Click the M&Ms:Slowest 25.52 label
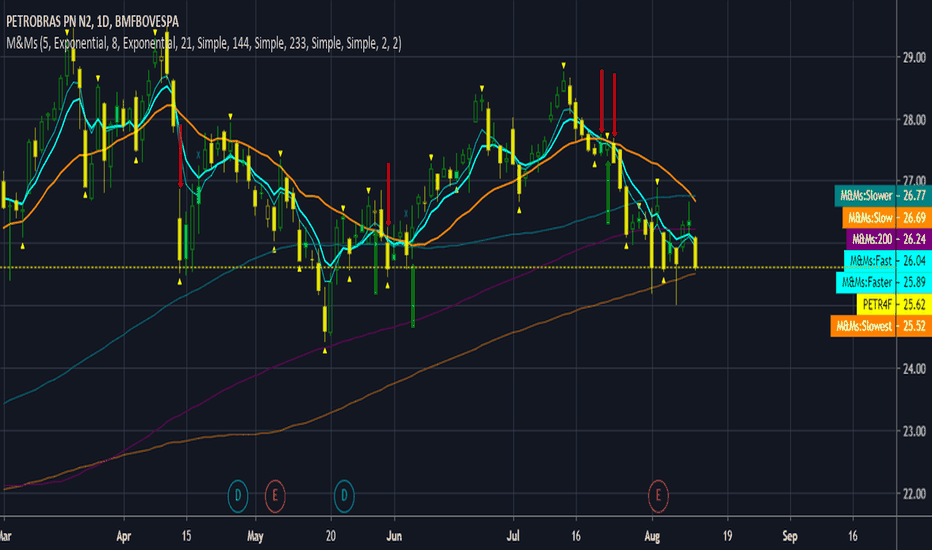The width and height of the screenshot is (932, 550). 881,326
